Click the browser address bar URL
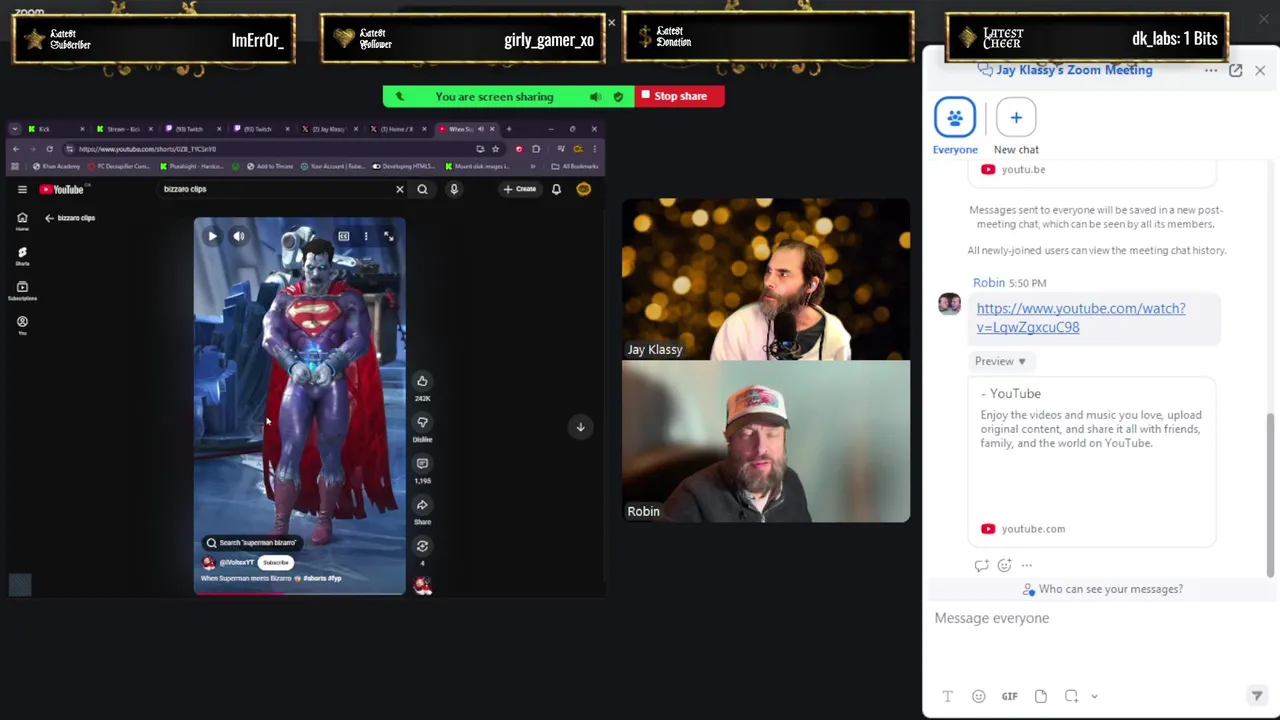The height and width of the screenshot is (720, 1280). (147, 149)
